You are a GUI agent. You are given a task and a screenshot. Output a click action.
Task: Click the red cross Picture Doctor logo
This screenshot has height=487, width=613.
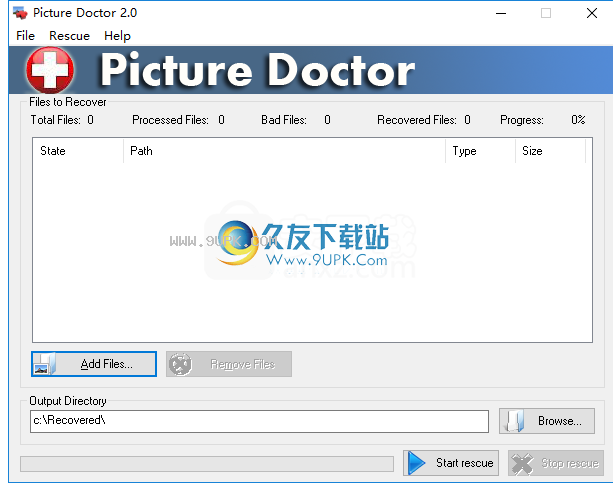pos(50,70)
